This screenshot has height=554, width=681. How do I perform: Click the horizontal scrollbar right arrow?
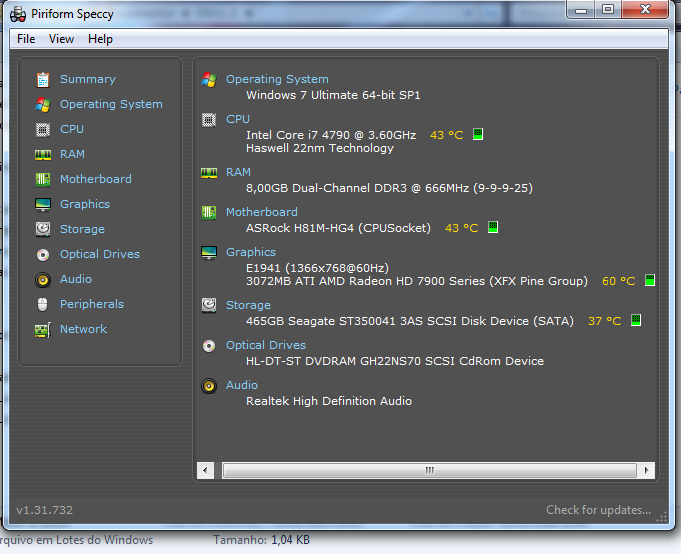646,471
